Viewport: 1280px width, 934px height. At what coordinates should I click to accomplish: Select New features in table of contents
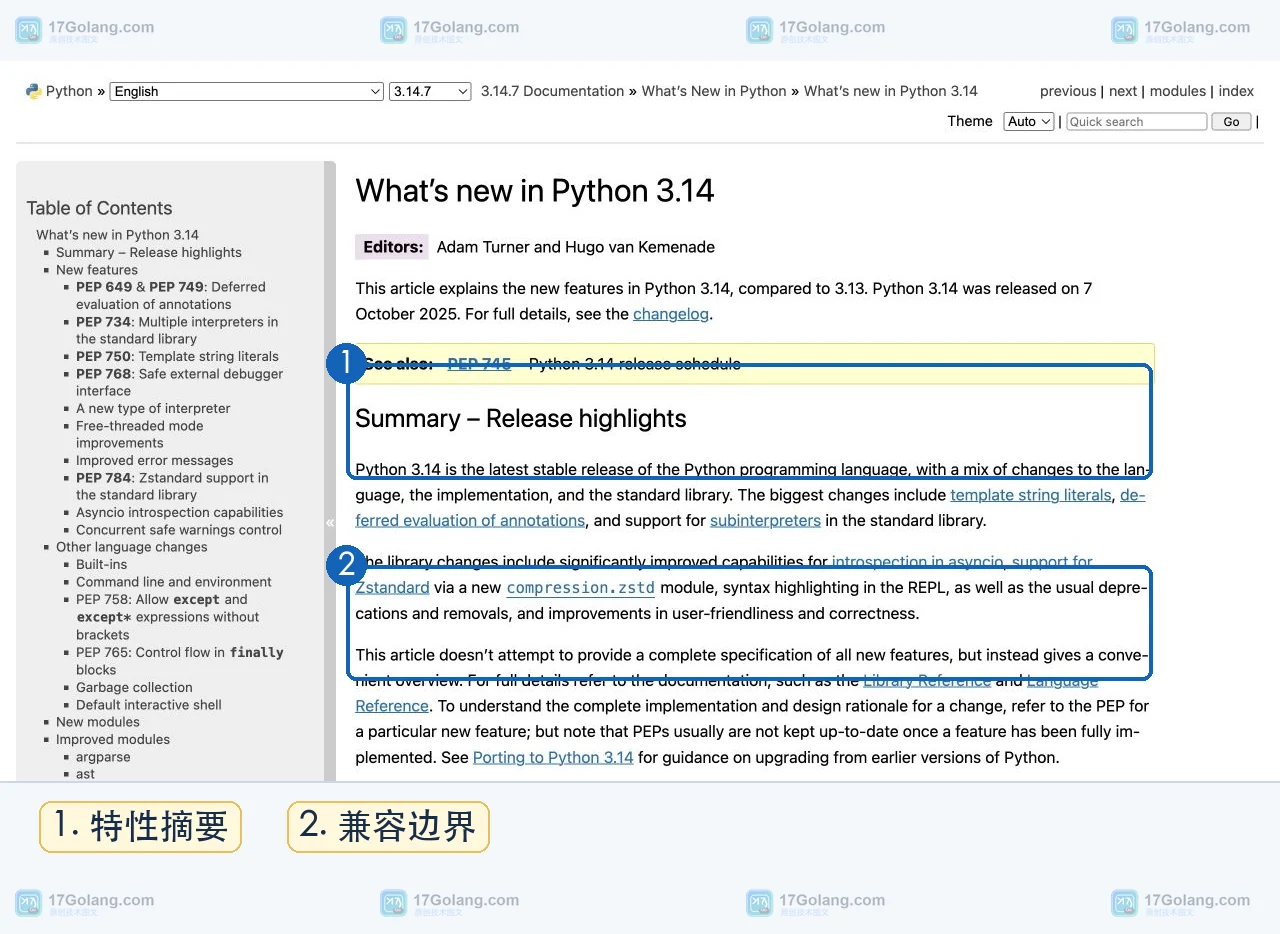pyautogui.click(x=97, y=270)
